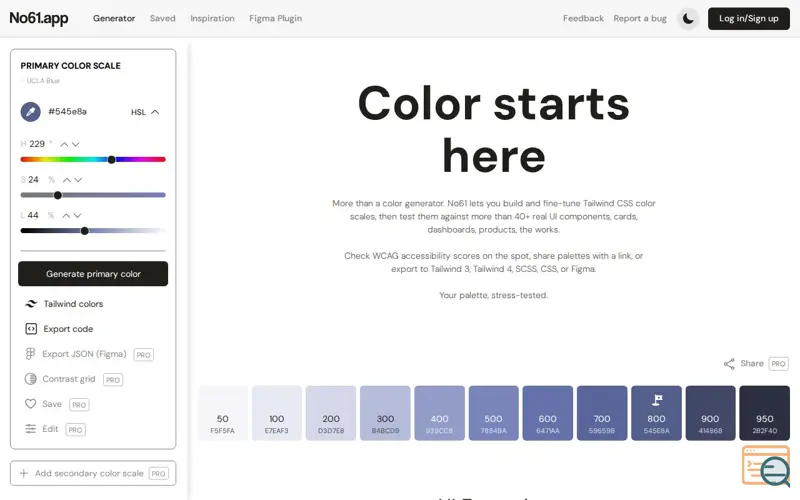Screen dimensions: 800x500
Task: Click the heart Save icon
Action: pos(31,404)
